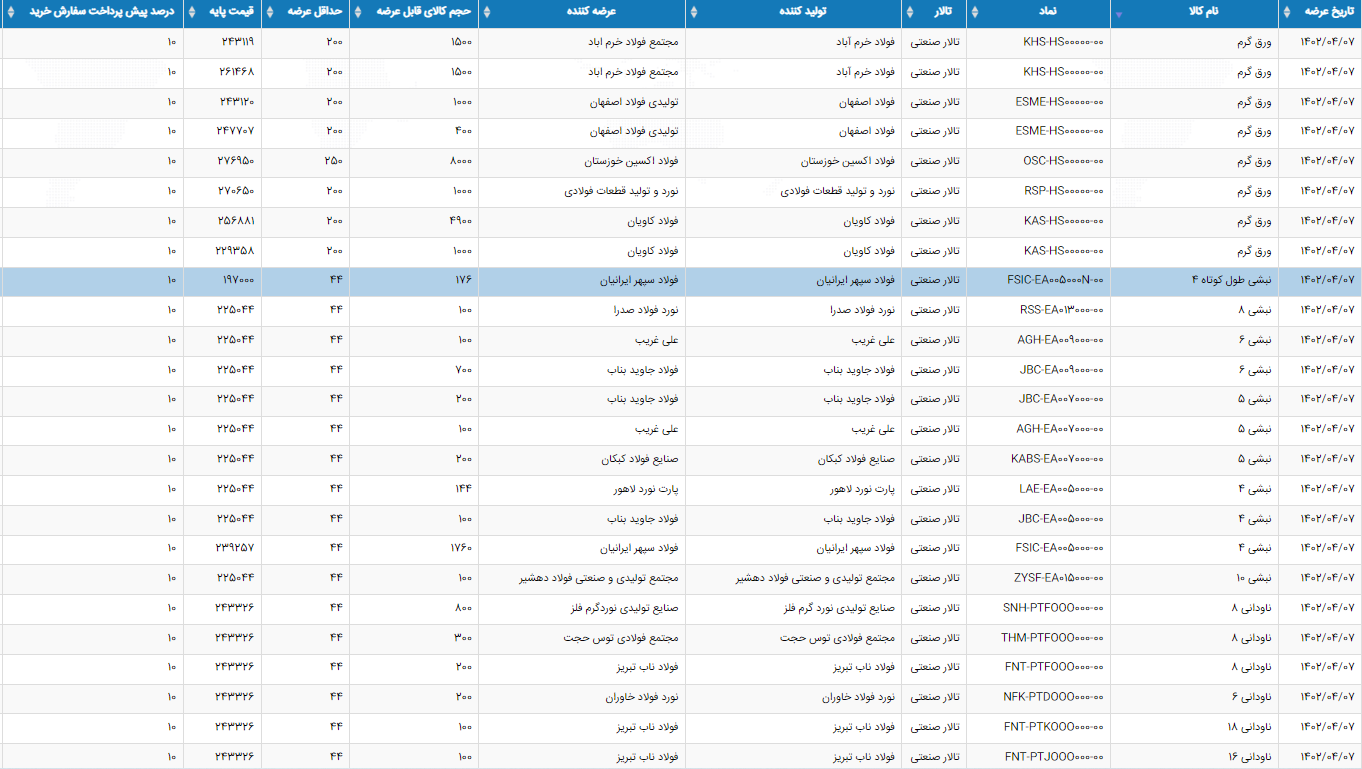Click the offer volume value '۸۰۰'
The image size is (1362, 769).
464,608
